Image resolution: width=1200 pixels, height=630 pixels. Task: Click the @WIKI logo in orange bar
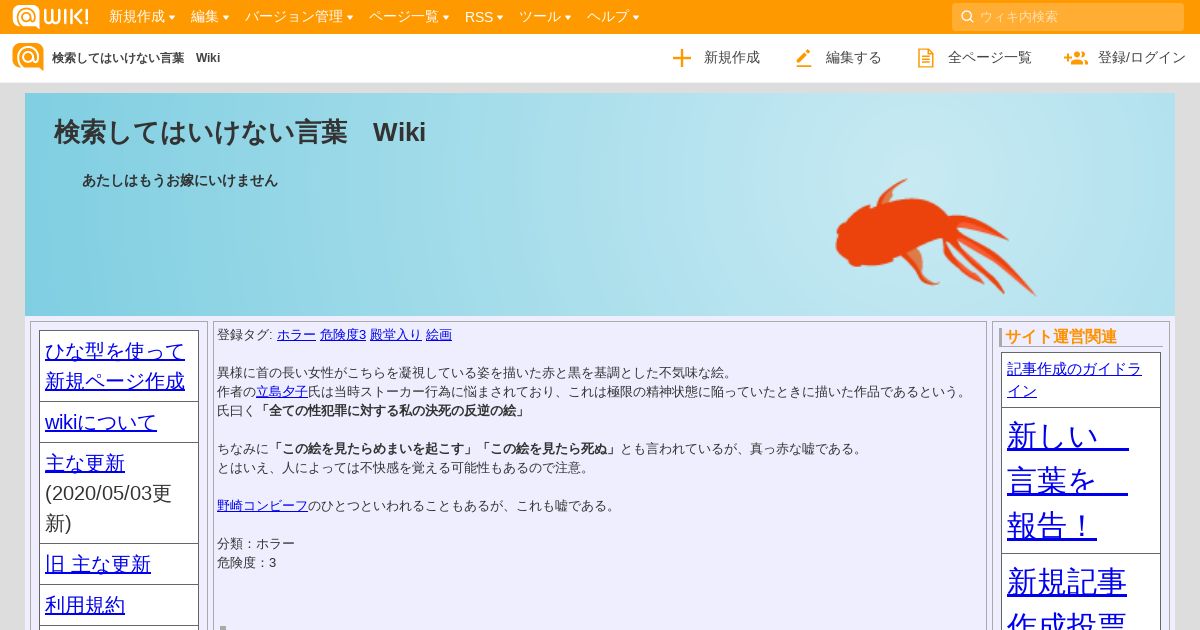[50, 16]
